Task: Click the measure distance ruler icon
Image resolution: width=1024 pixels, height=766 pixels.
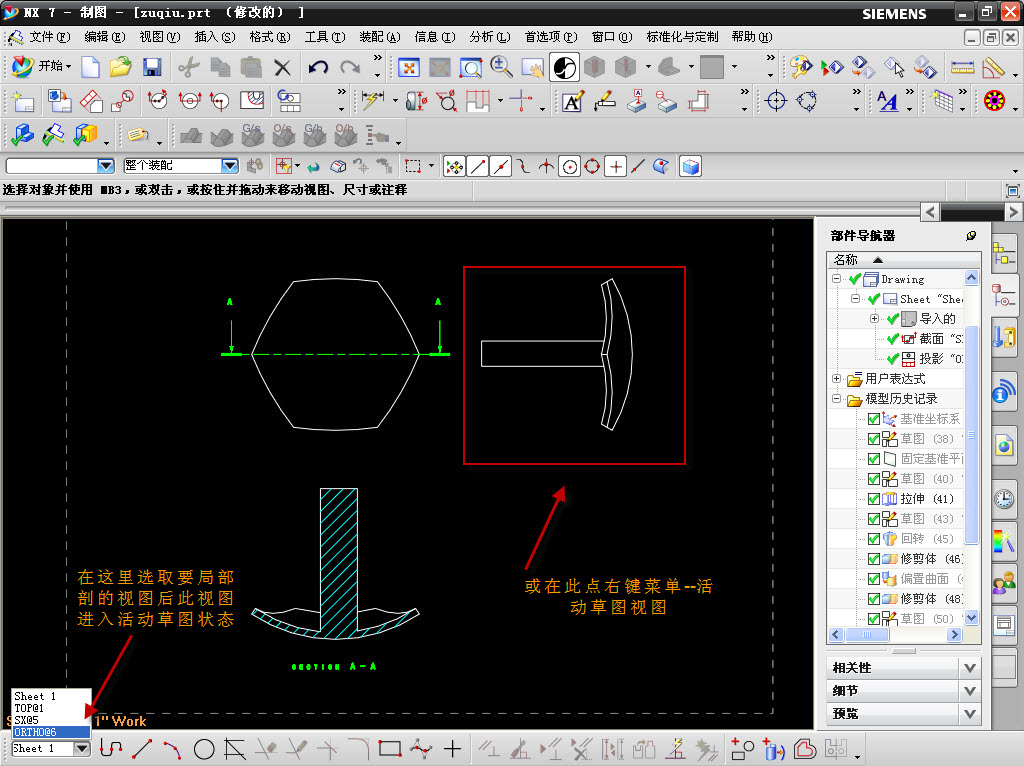Action: [962, 67]
